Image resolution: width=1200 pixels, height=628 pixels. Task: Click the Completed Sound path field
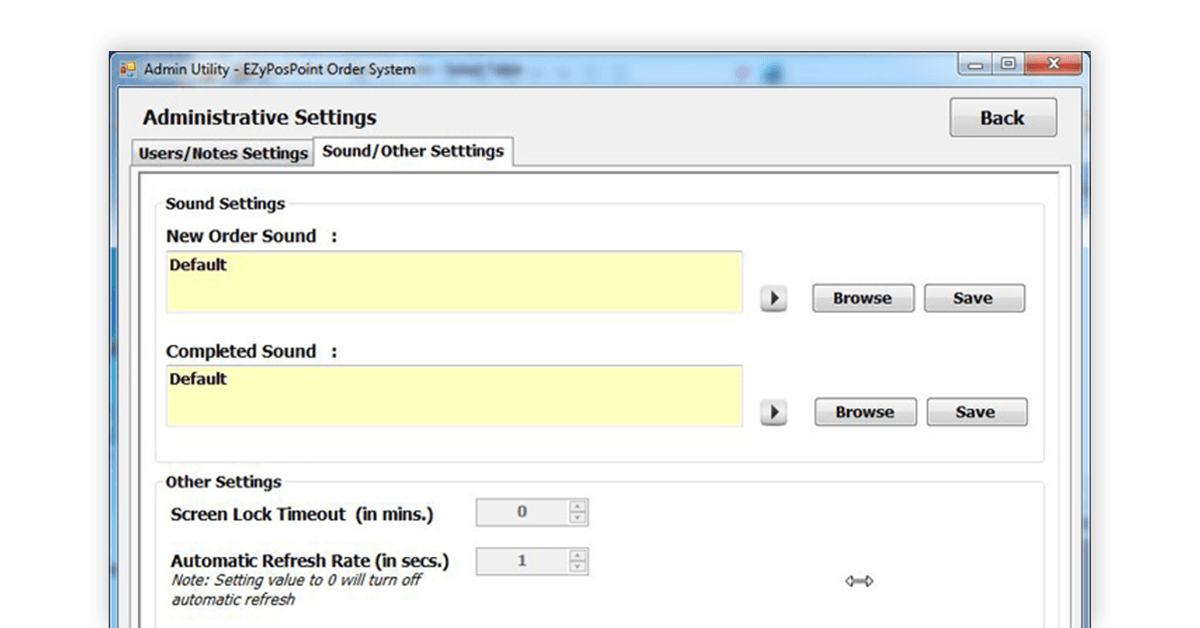pos(454,396)
